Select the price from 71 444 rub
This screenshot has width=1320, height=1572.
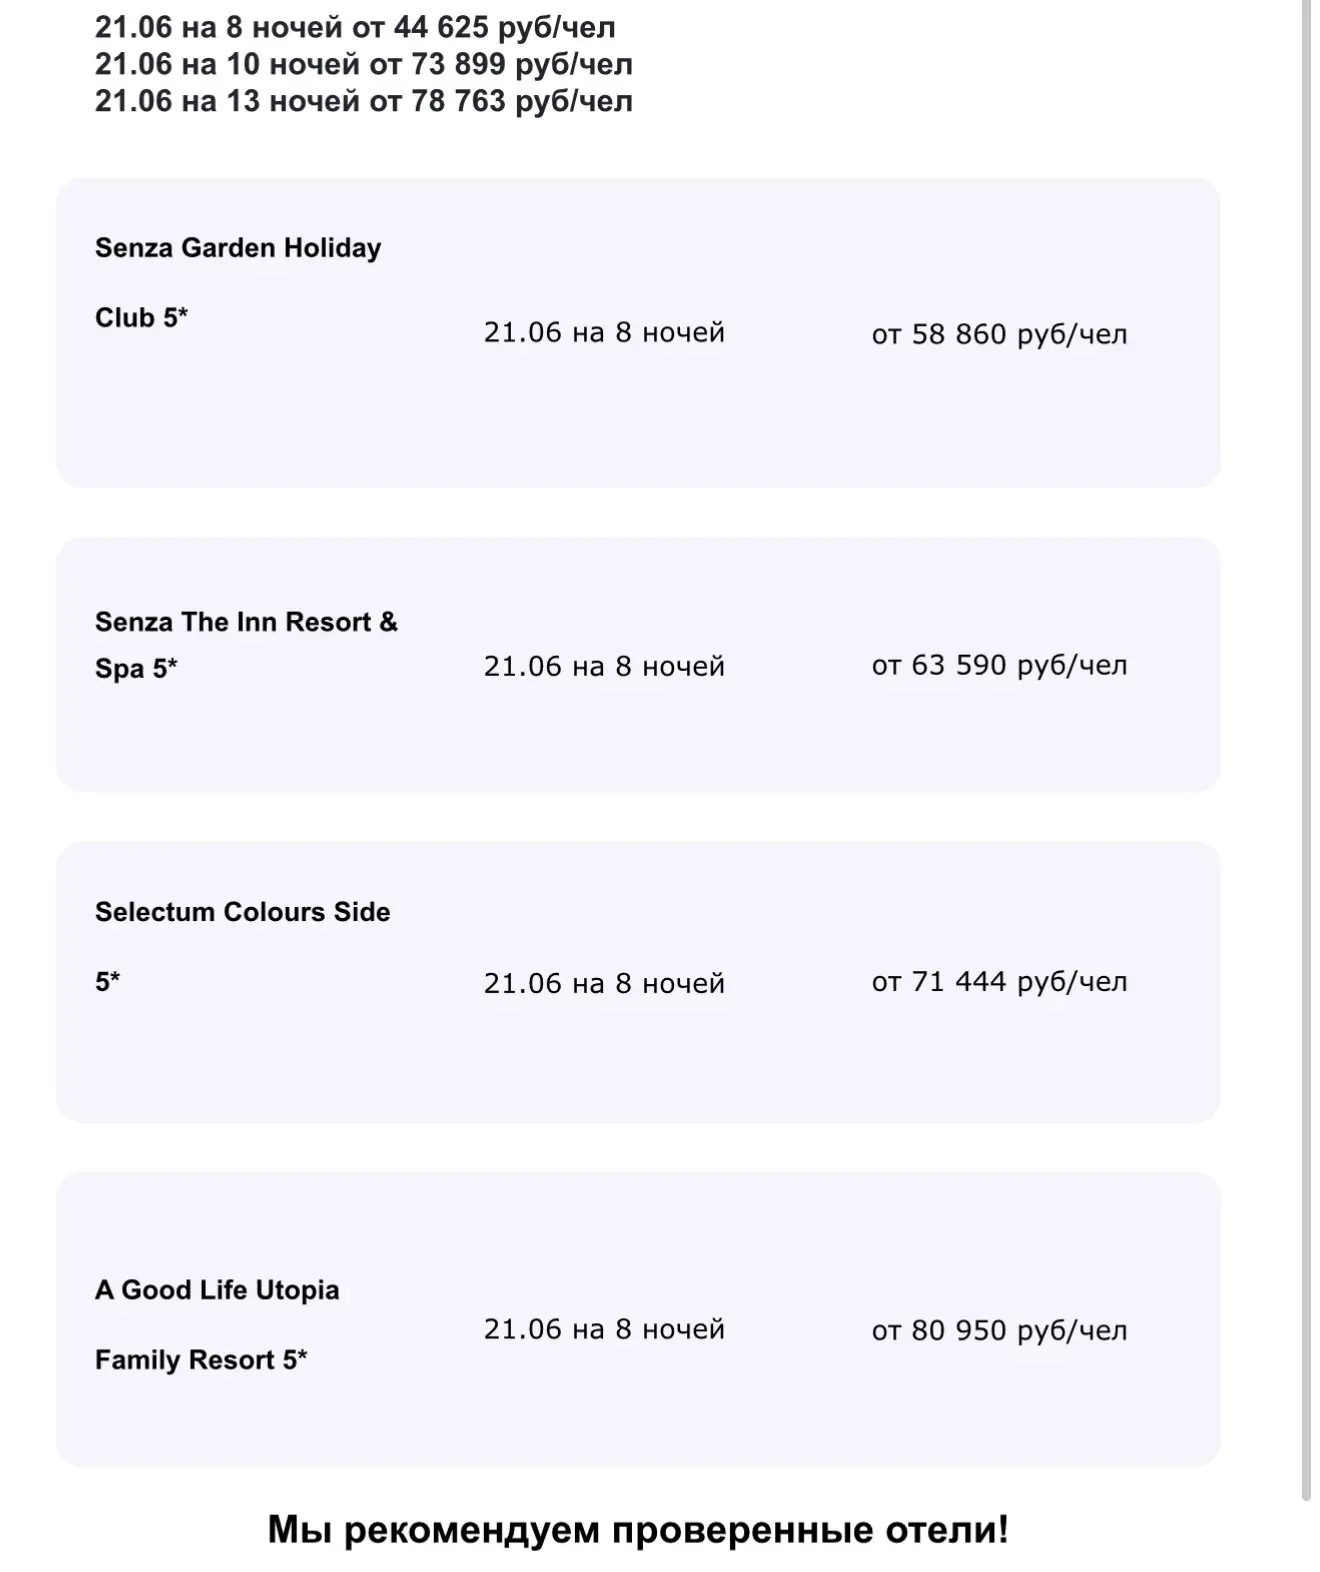(999, 982)
